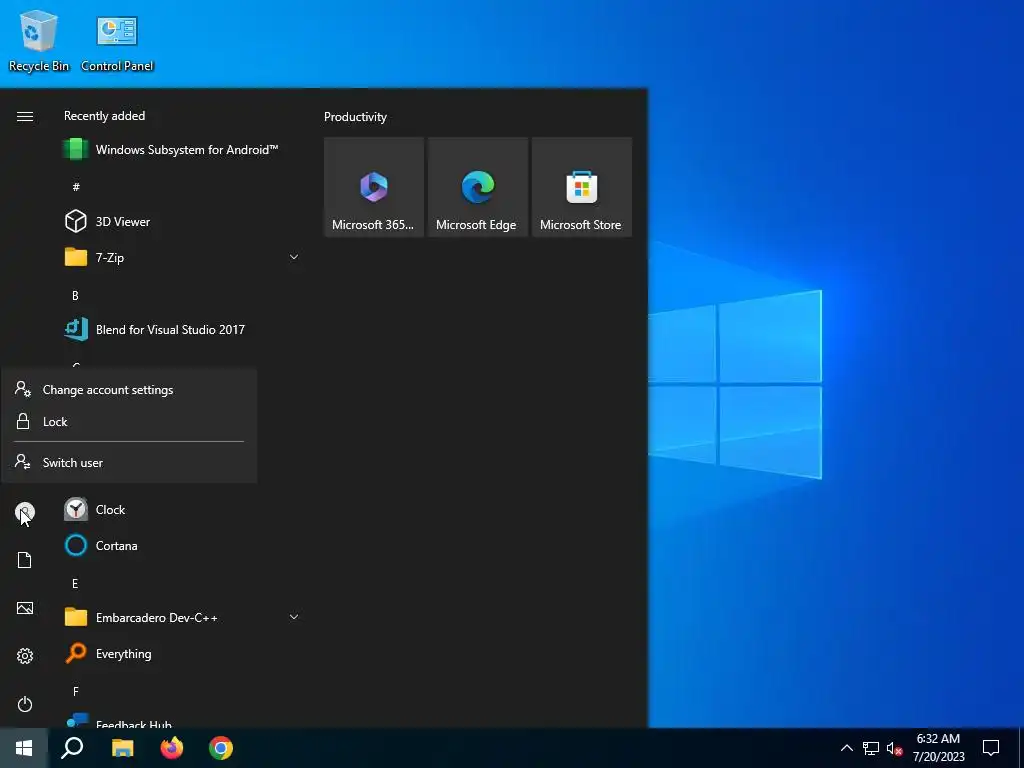Open File Explorer from taskbar
This screenshot has height=768, width=1024.
(123, 748)
